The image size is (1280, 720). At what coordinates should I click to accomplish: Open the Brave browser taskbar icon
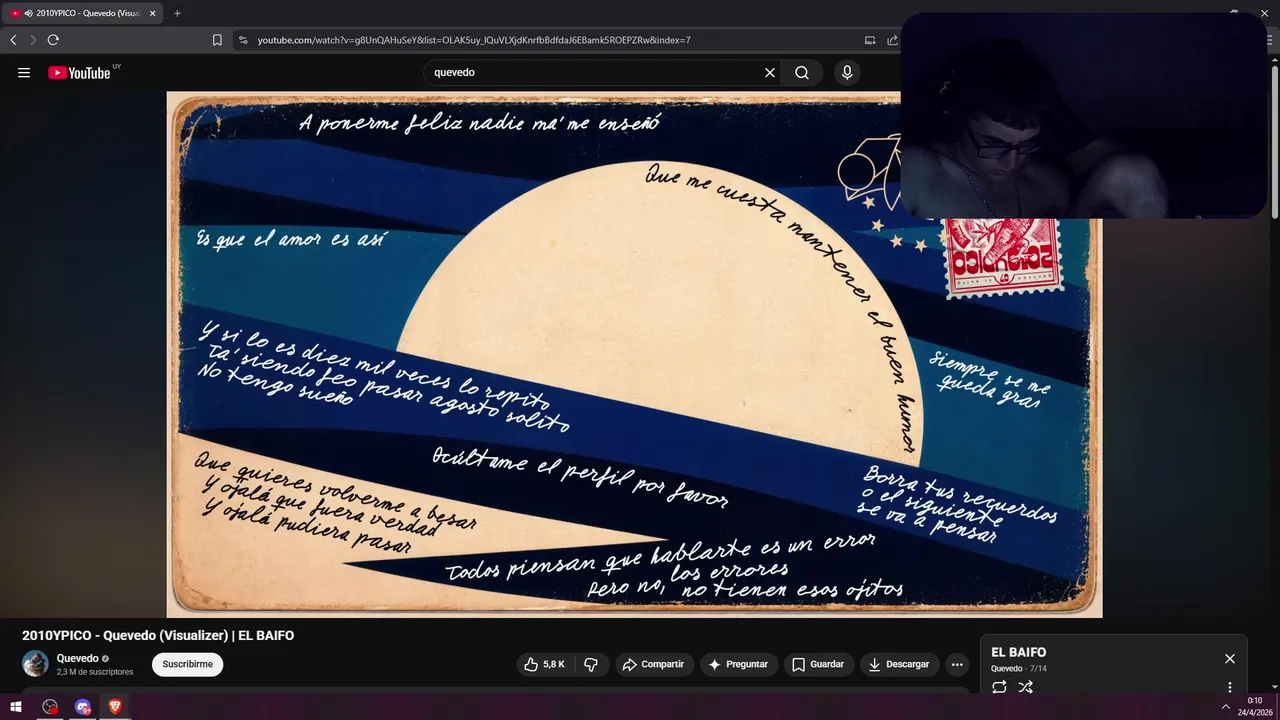(115, 707)
